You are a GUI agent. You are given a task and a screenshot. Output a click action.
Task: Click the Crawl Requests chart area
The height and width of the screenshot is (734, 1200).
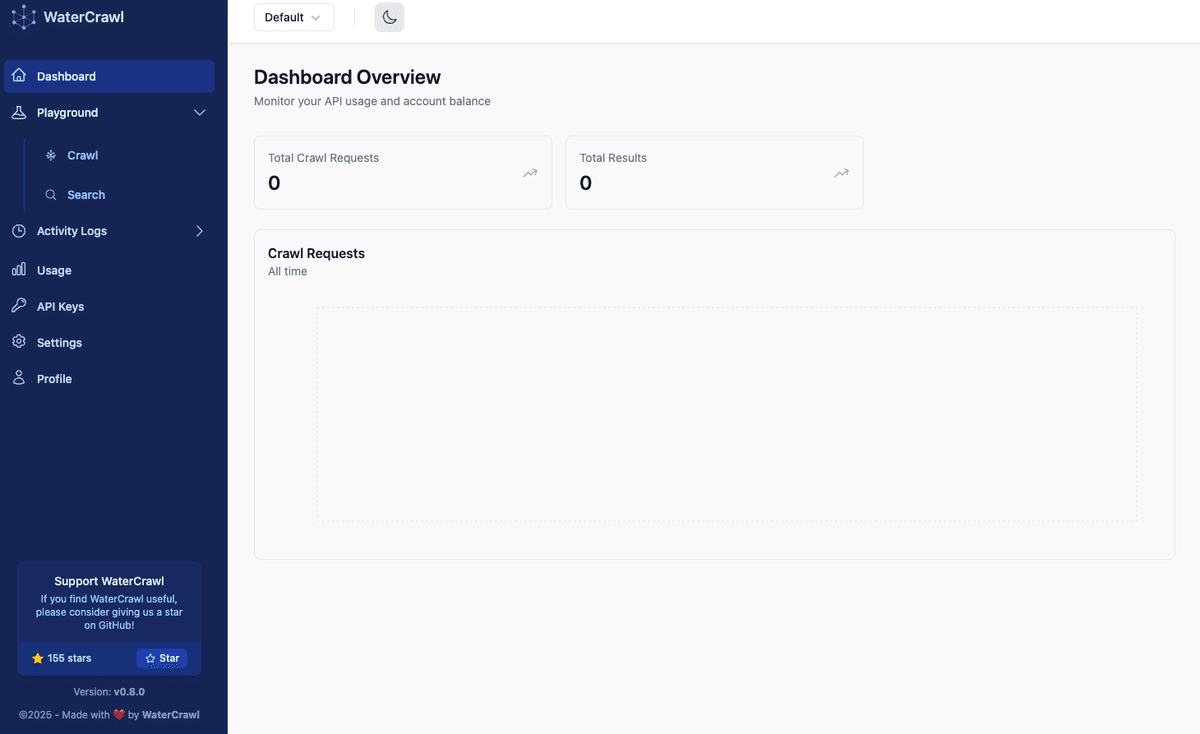[726, 414]
